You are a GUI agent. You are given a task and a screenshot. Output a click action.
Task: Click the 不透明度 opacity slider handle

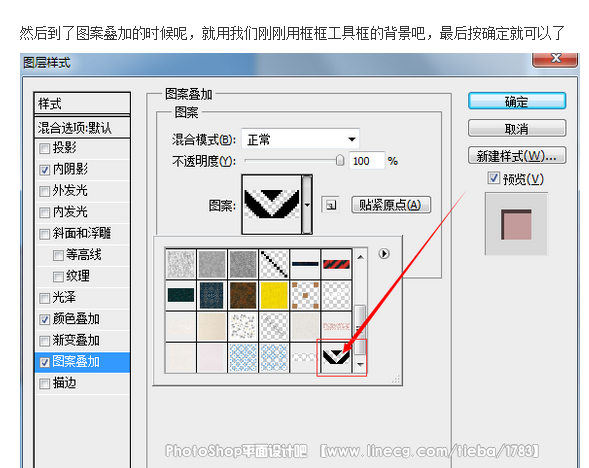pyautogui.click(x=340, y=160)
